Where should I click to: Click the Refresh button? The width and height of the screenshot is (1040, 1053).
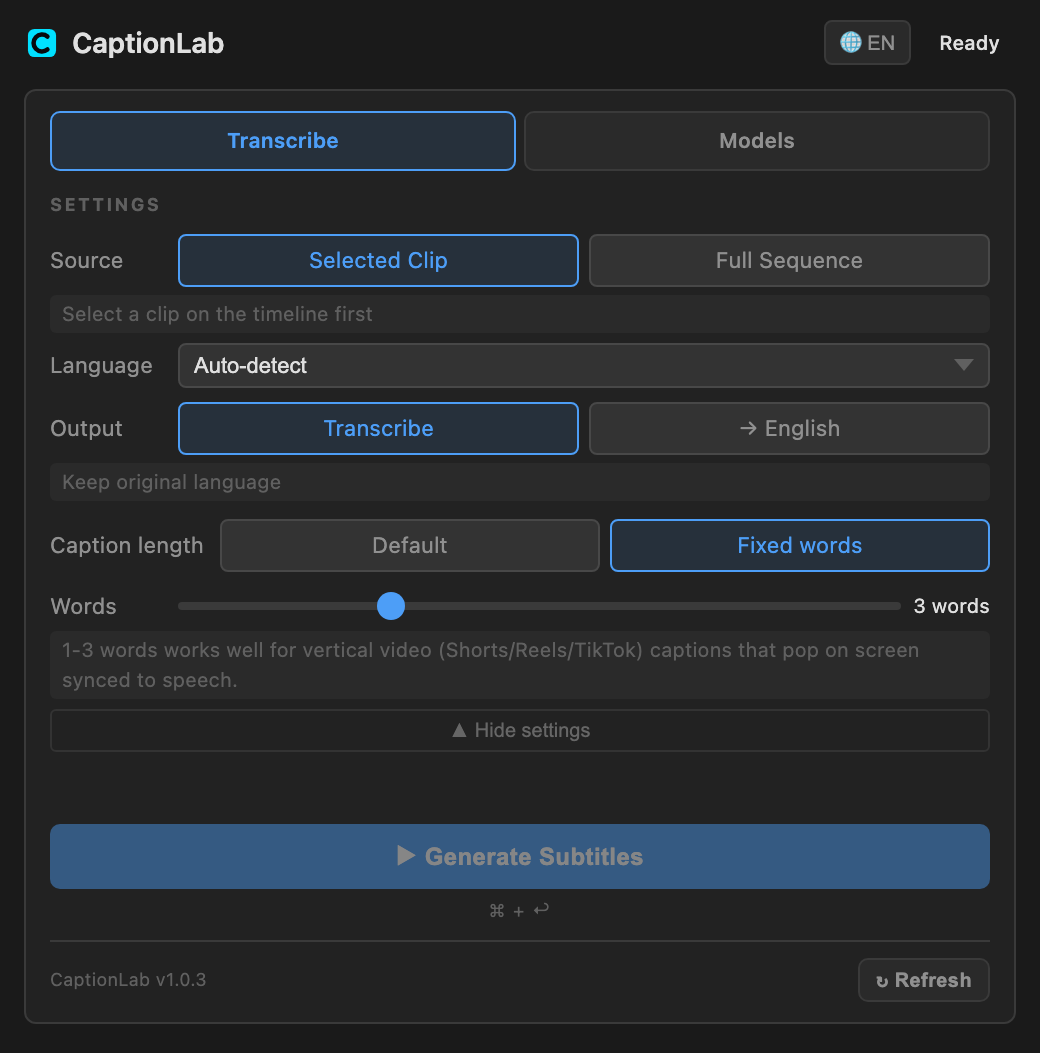point(923,980)
